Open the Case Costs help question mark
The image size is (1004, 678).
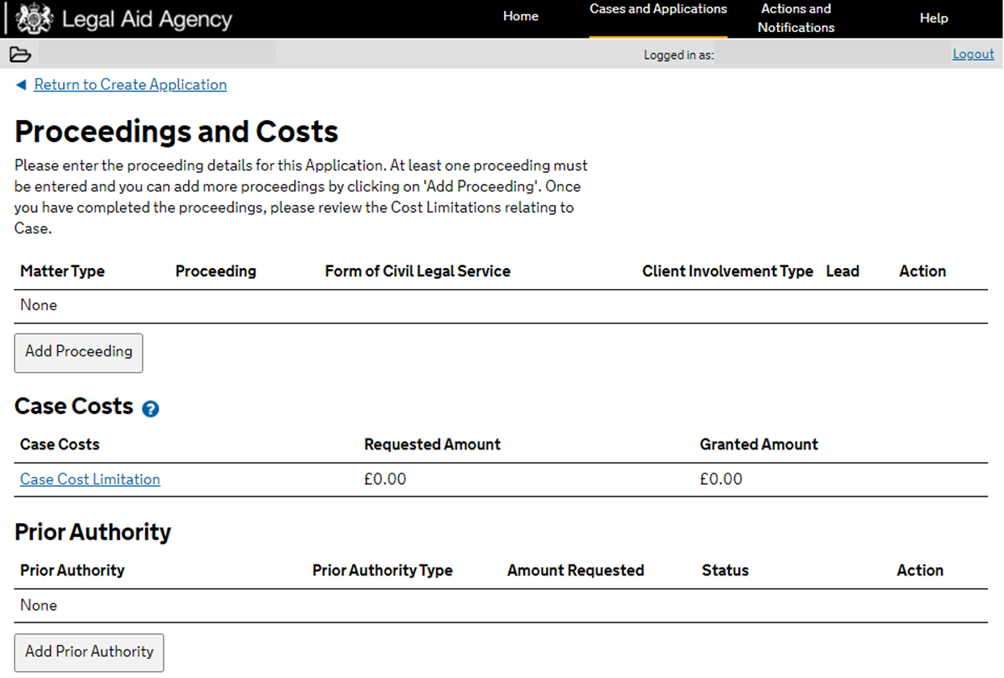pyautogui.click(x=150, y=408)
